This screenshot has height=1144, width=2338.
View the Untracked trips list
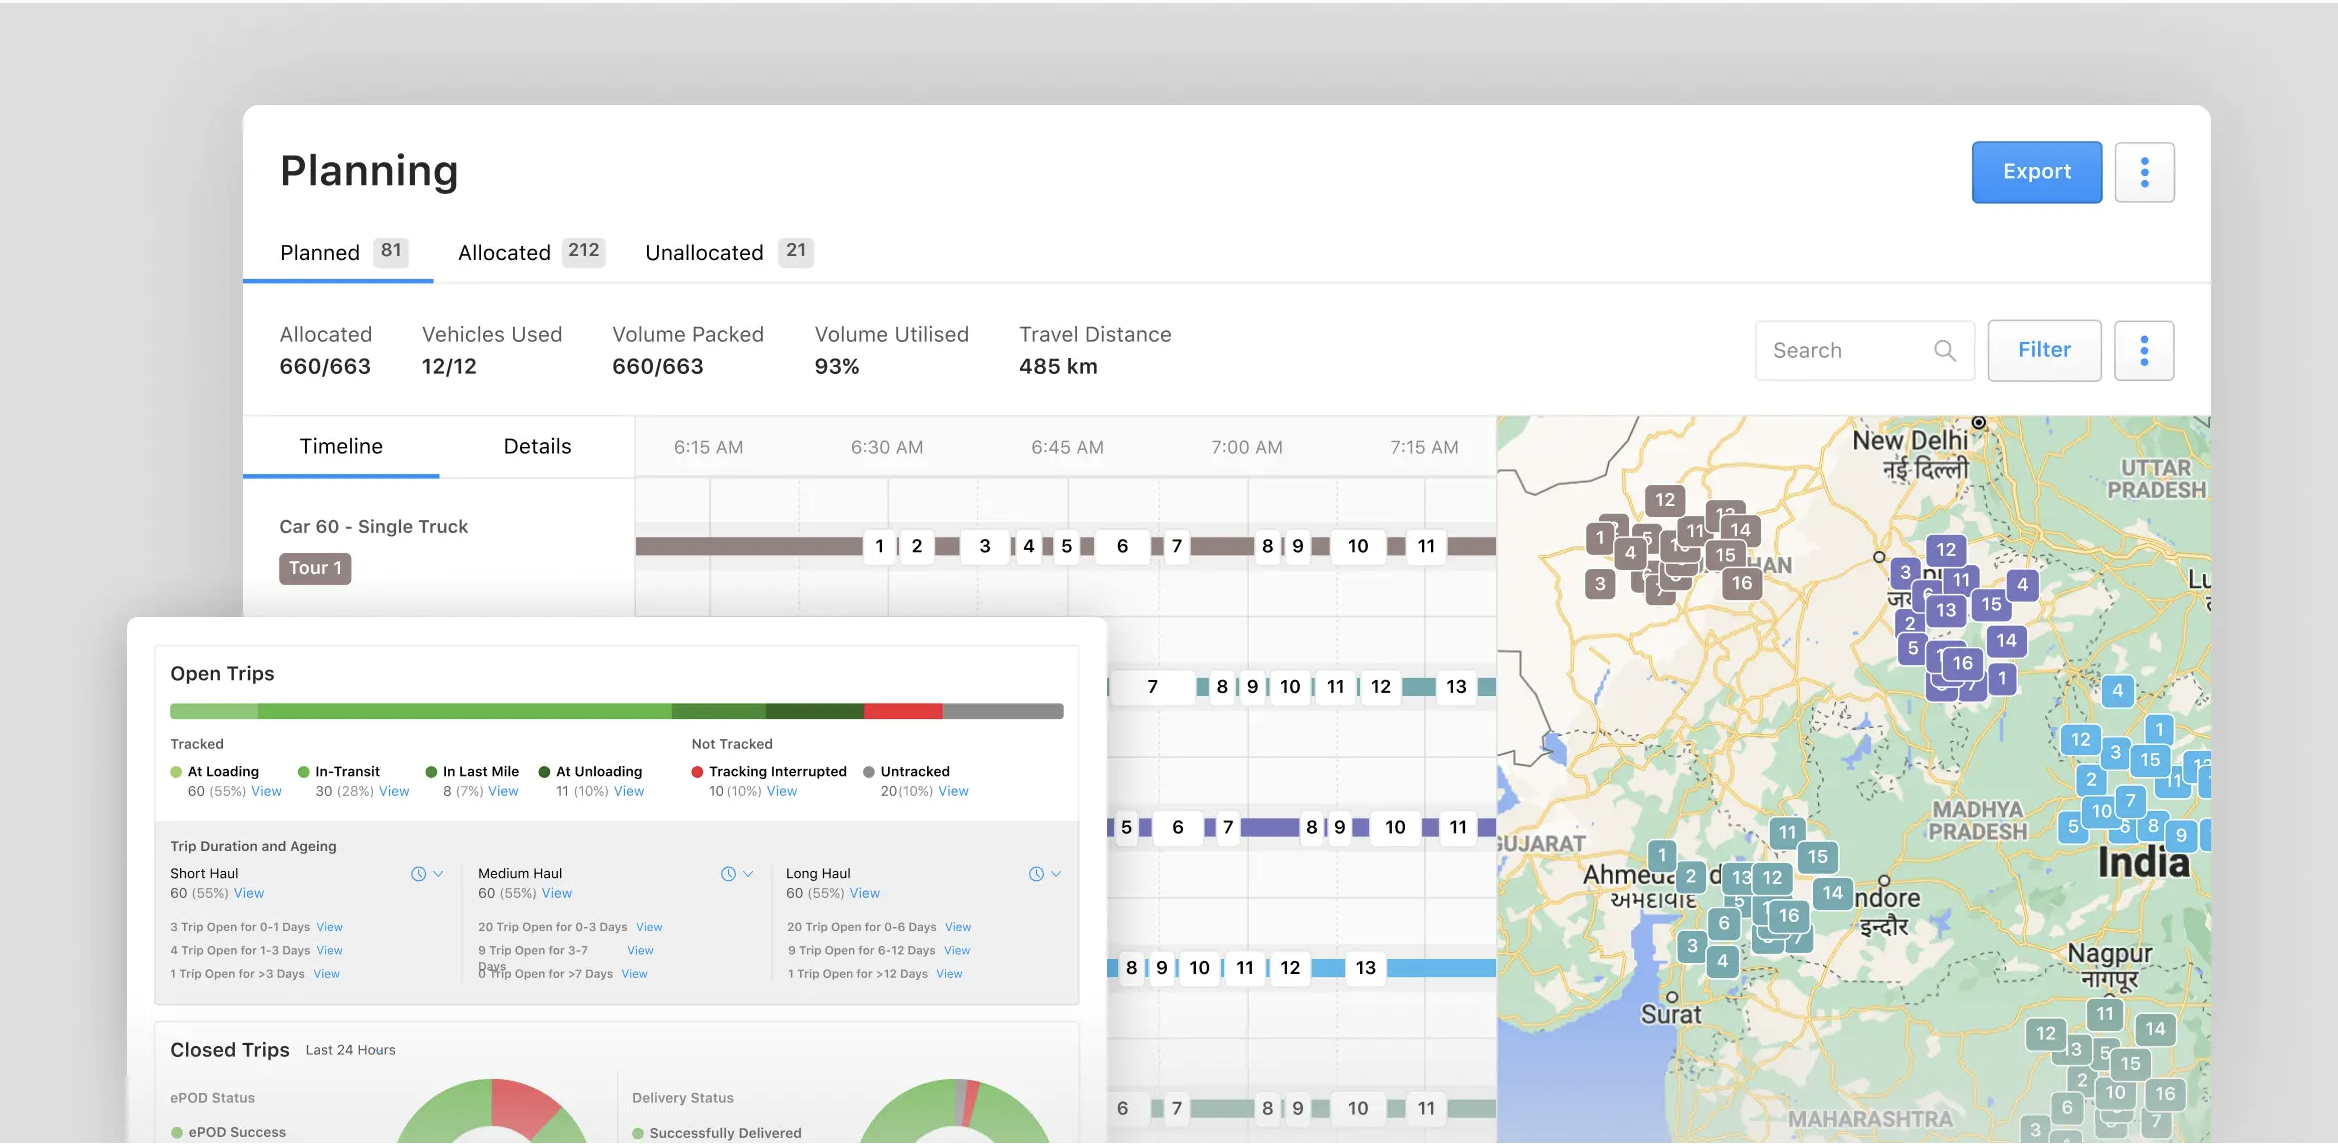coord(953,791)
